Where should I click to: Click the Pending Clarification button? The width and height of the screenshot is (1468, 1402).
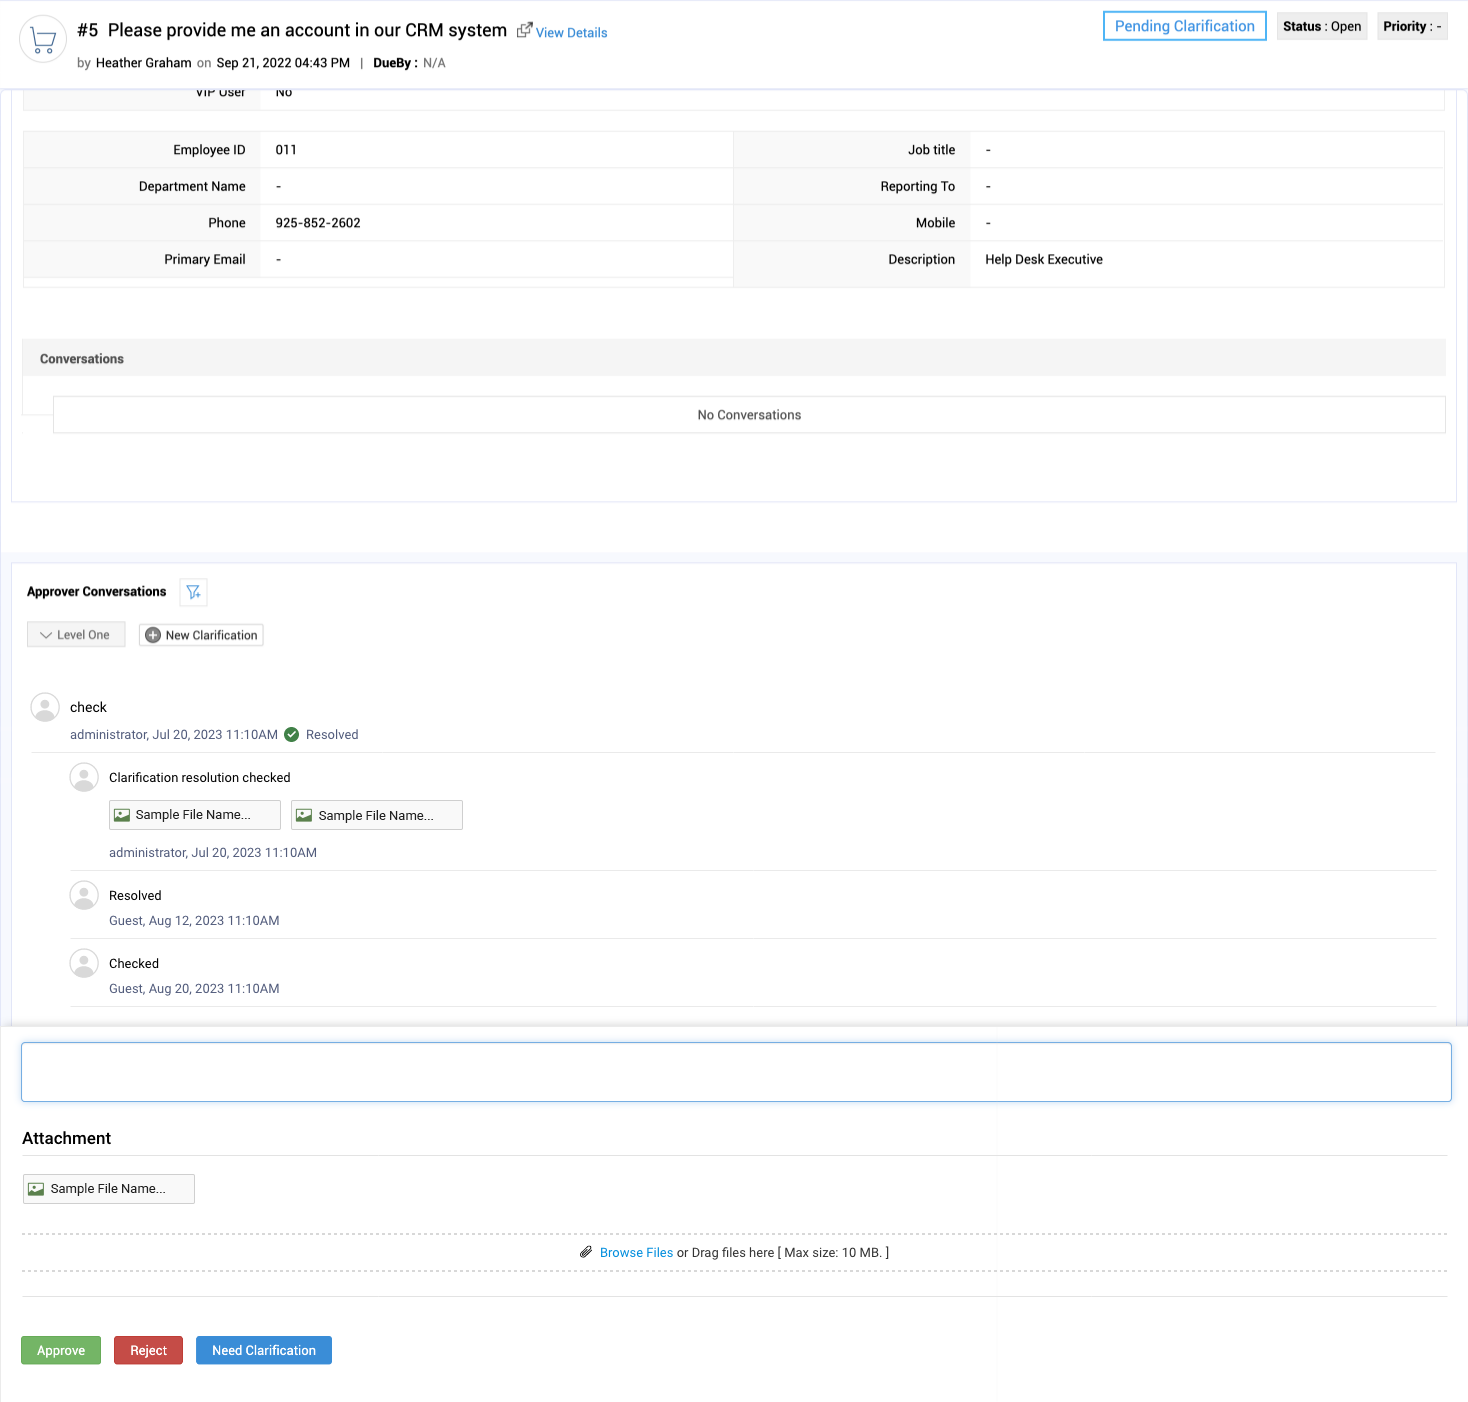point(1184,27)
